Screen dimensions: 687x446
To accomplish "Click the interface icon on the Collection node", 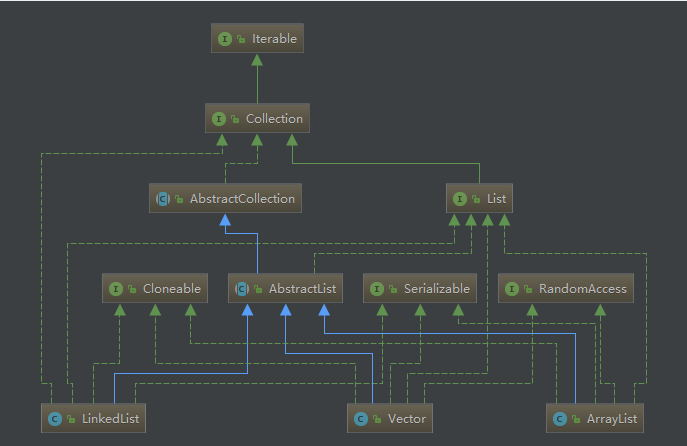I will point(218,119).
